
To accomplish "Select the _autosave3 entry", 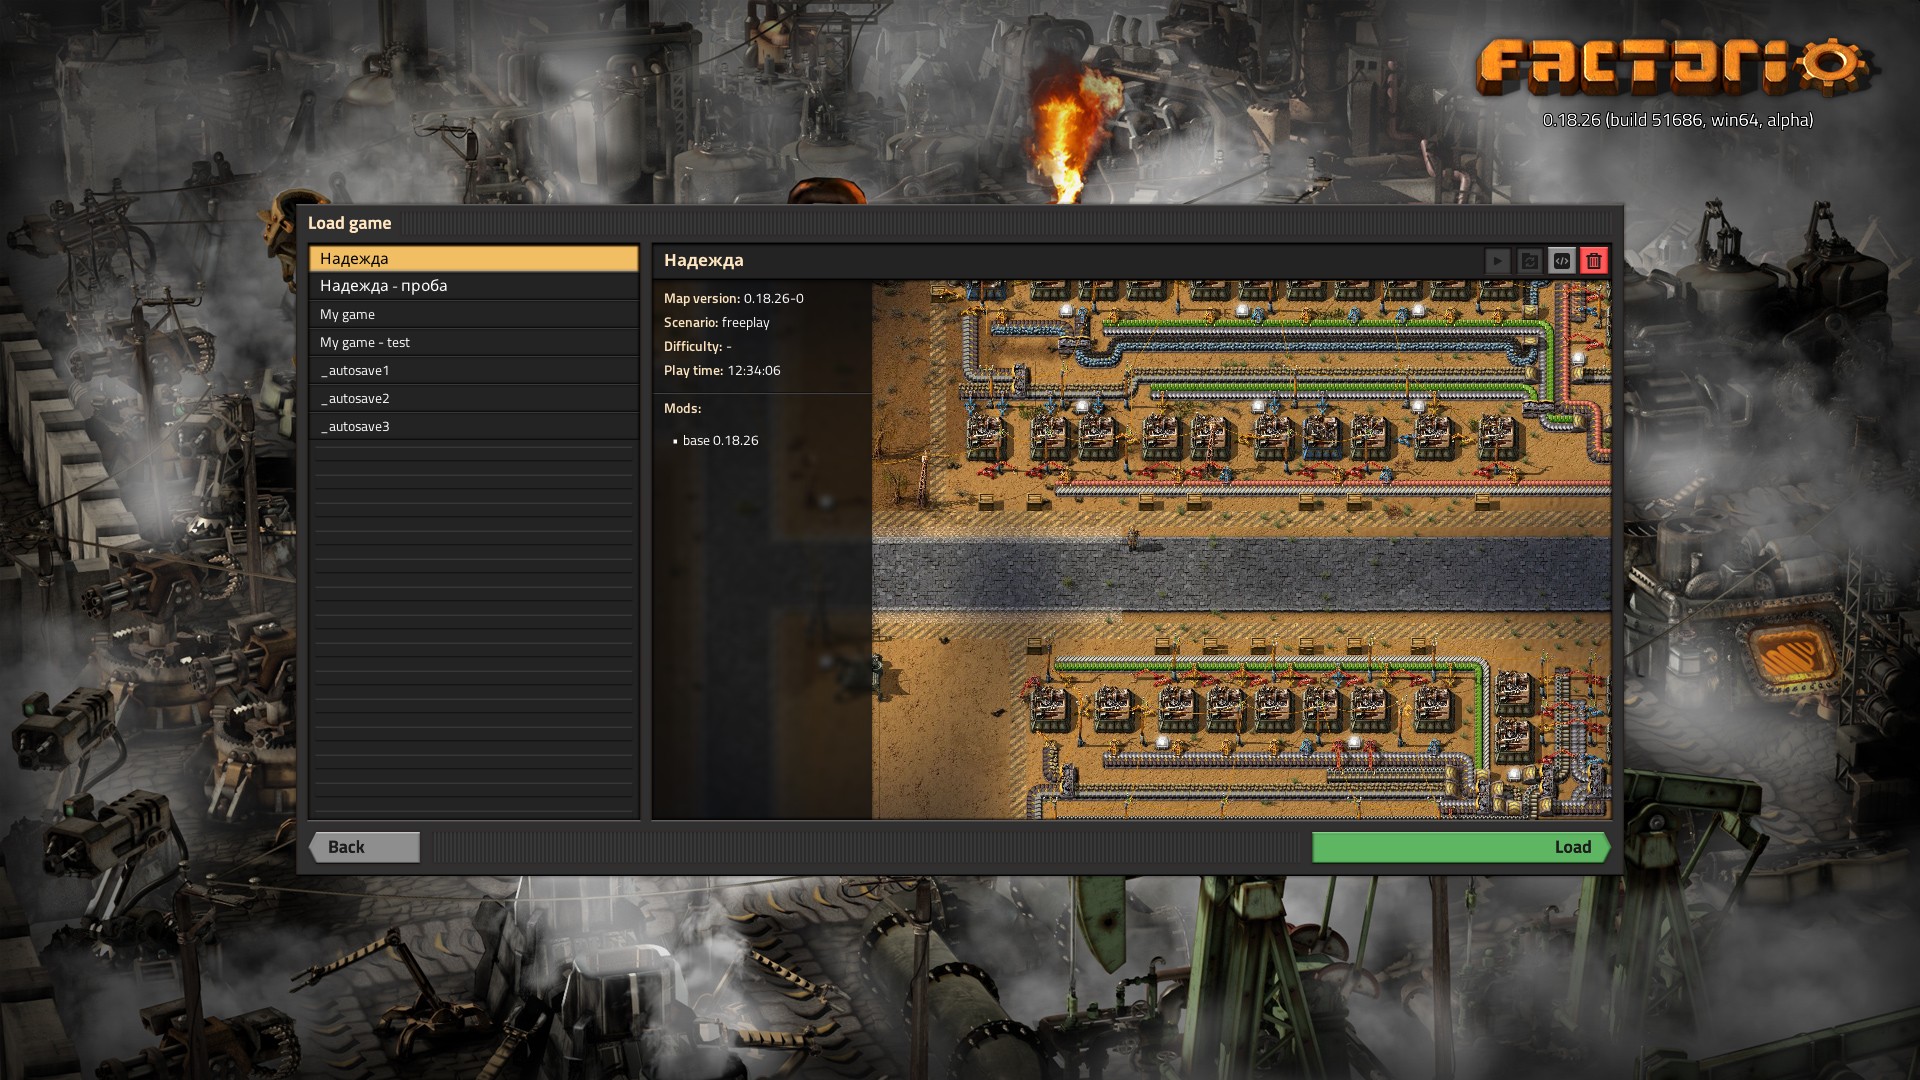I will (473, 426).
